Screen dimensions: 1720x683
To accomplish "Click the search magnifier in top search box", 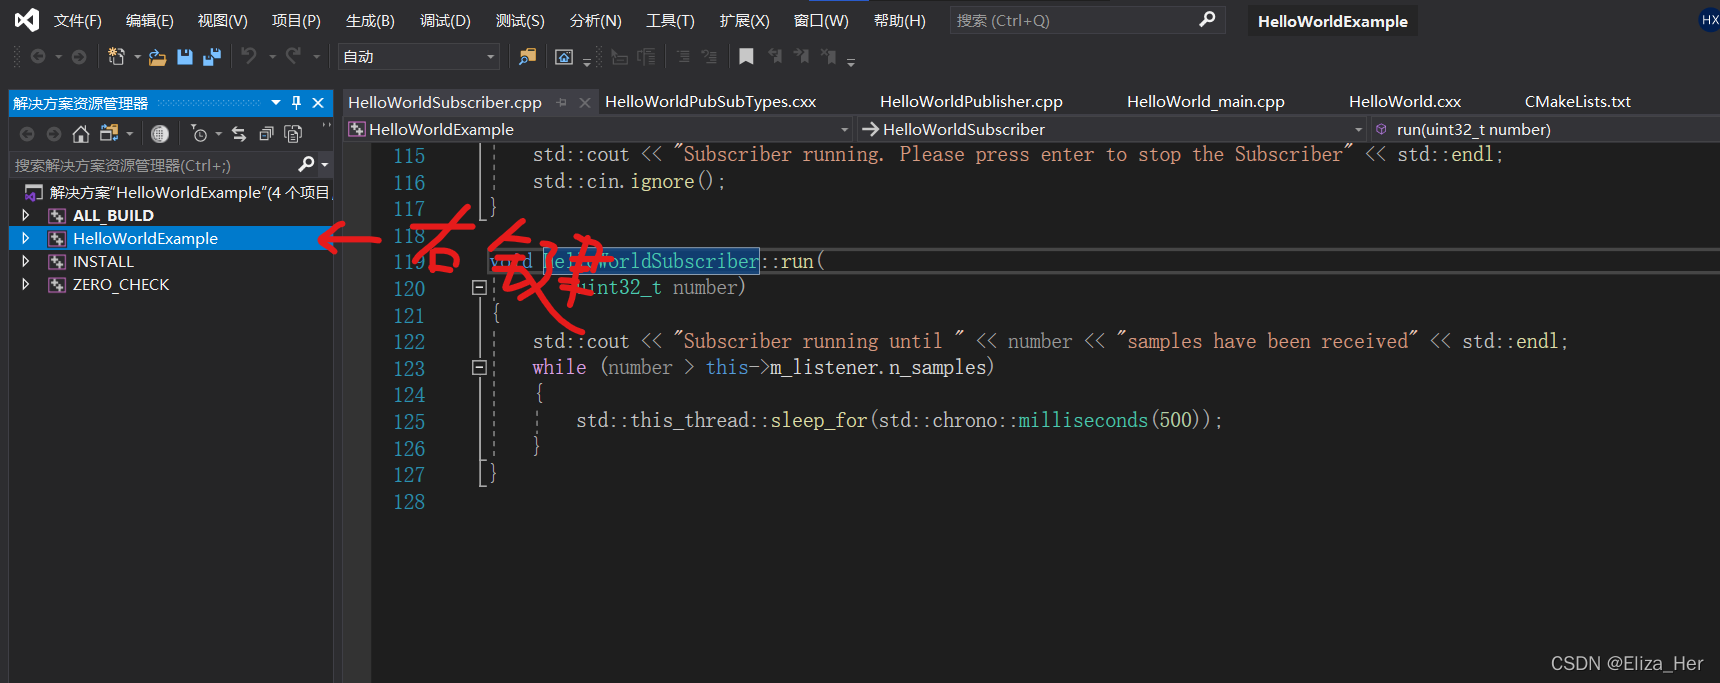I will [x=1208, y=19].
